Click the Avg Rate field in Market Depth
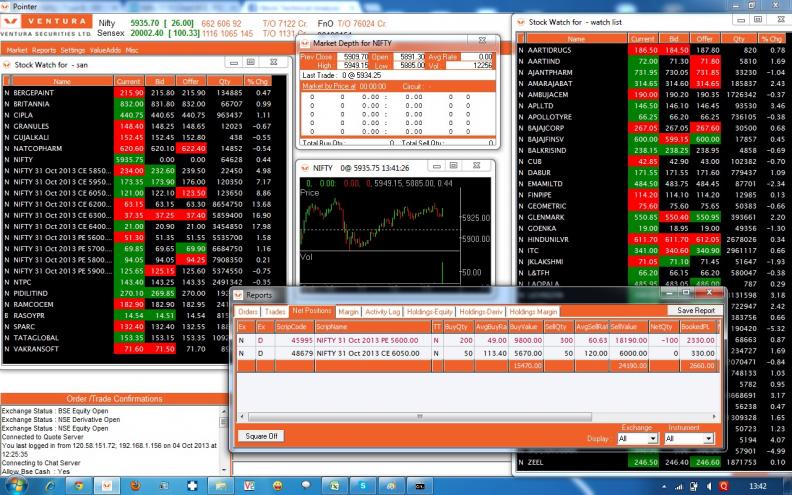This screenshot has width=792, height=495. (477, 57)
